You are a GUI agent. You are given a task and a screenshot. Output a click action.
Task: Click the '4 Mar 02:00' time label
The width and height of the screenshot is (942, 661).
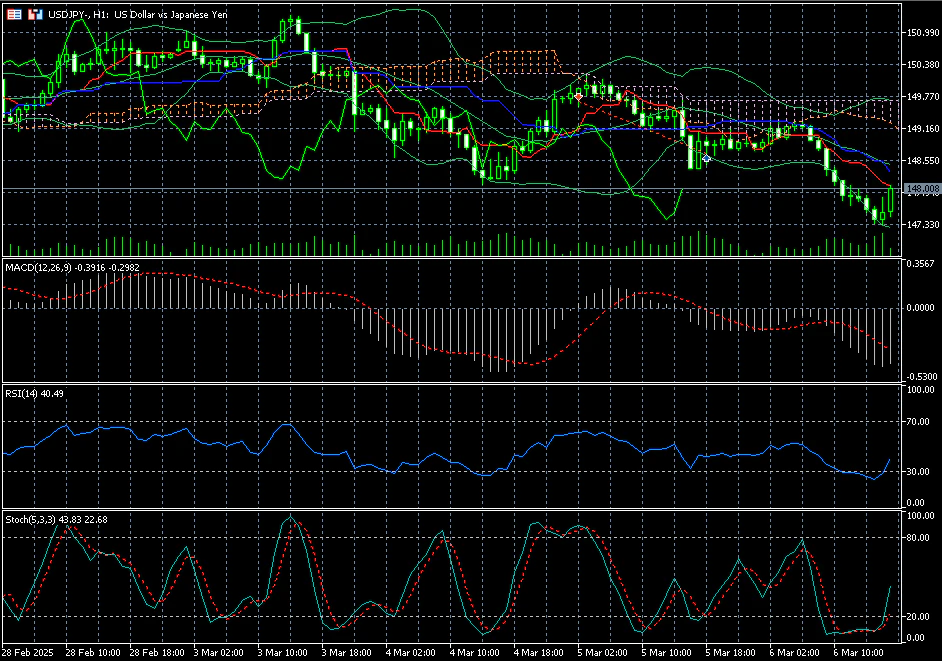[410, 653]
